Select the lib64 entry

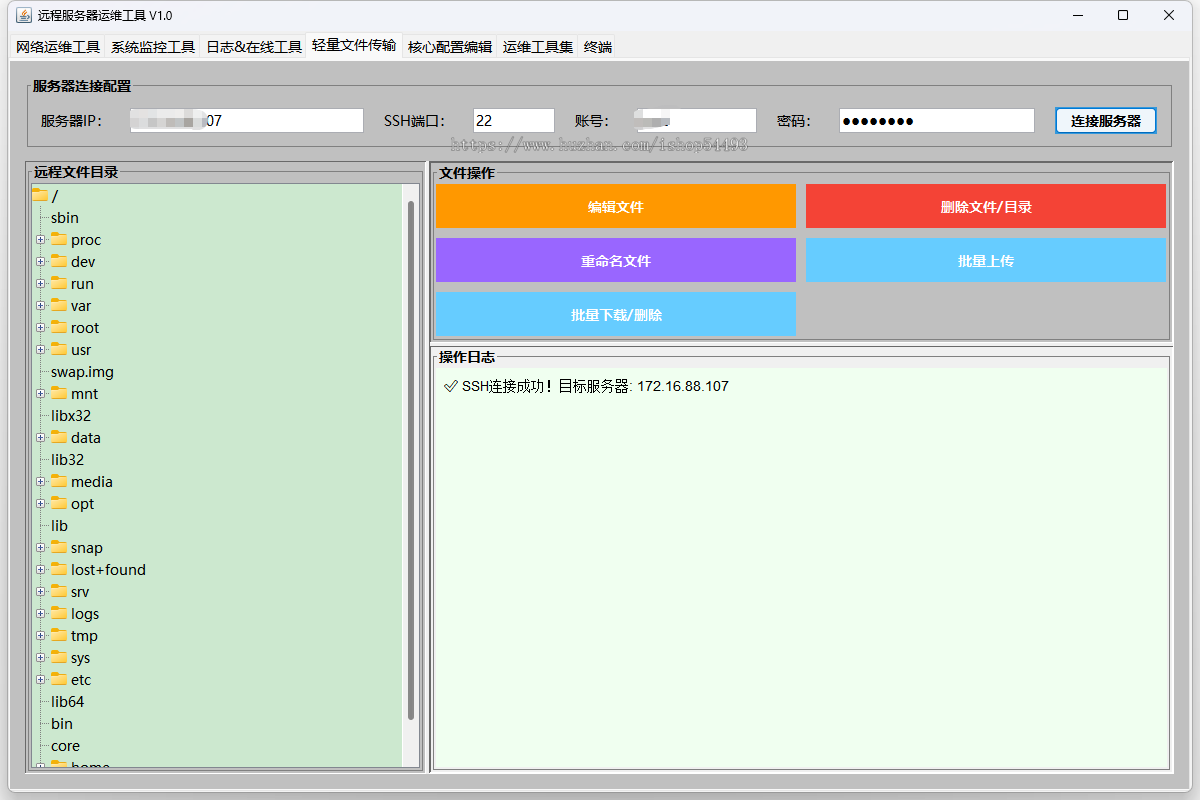click(68, 702)
